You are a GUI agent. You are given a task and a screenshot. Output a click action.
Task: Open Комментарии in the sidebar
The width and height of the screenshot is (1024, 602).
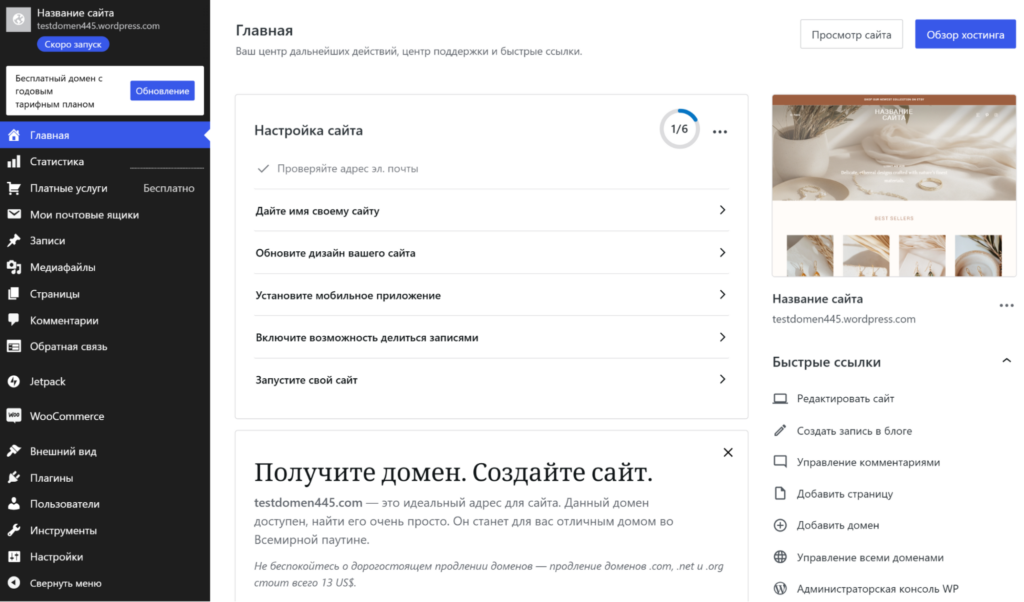pyautogui.click(x=105, y=320)
